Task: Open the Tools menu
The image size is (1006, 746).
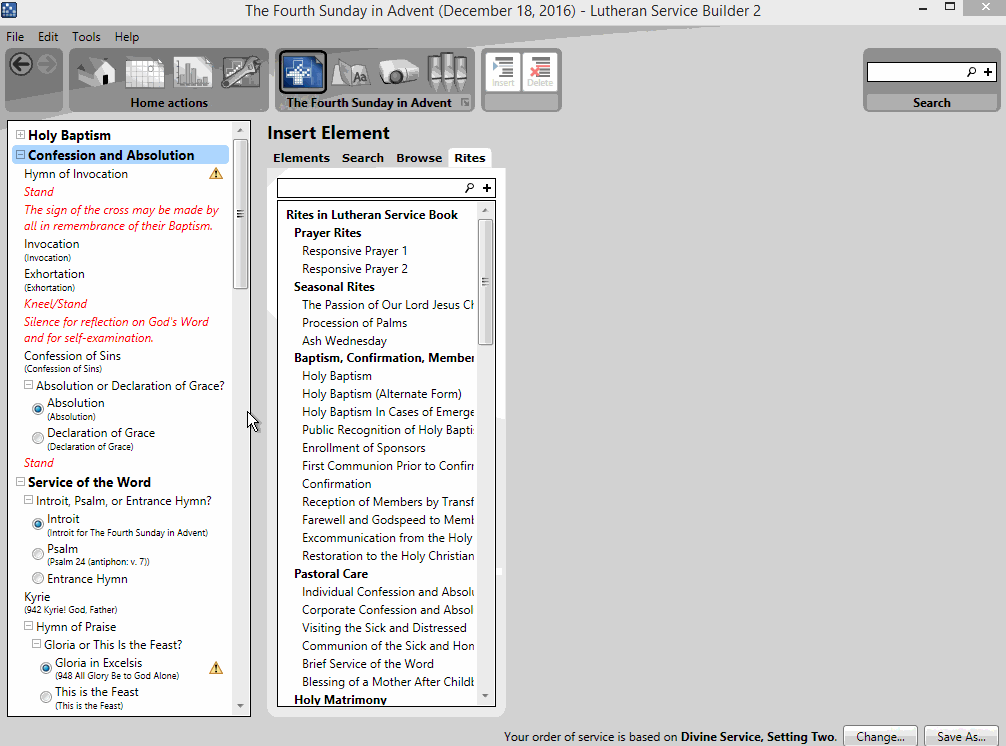Action: click(x=86, y=37)
